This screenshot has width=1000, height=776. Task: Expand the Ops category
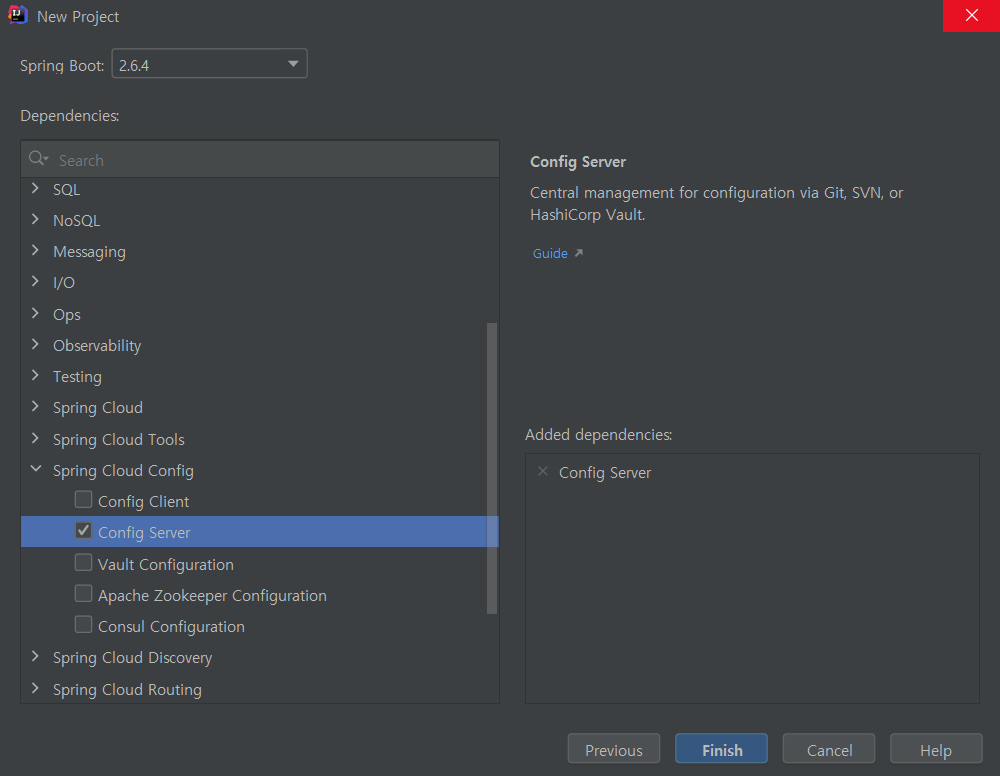click(x=36, y=314)
